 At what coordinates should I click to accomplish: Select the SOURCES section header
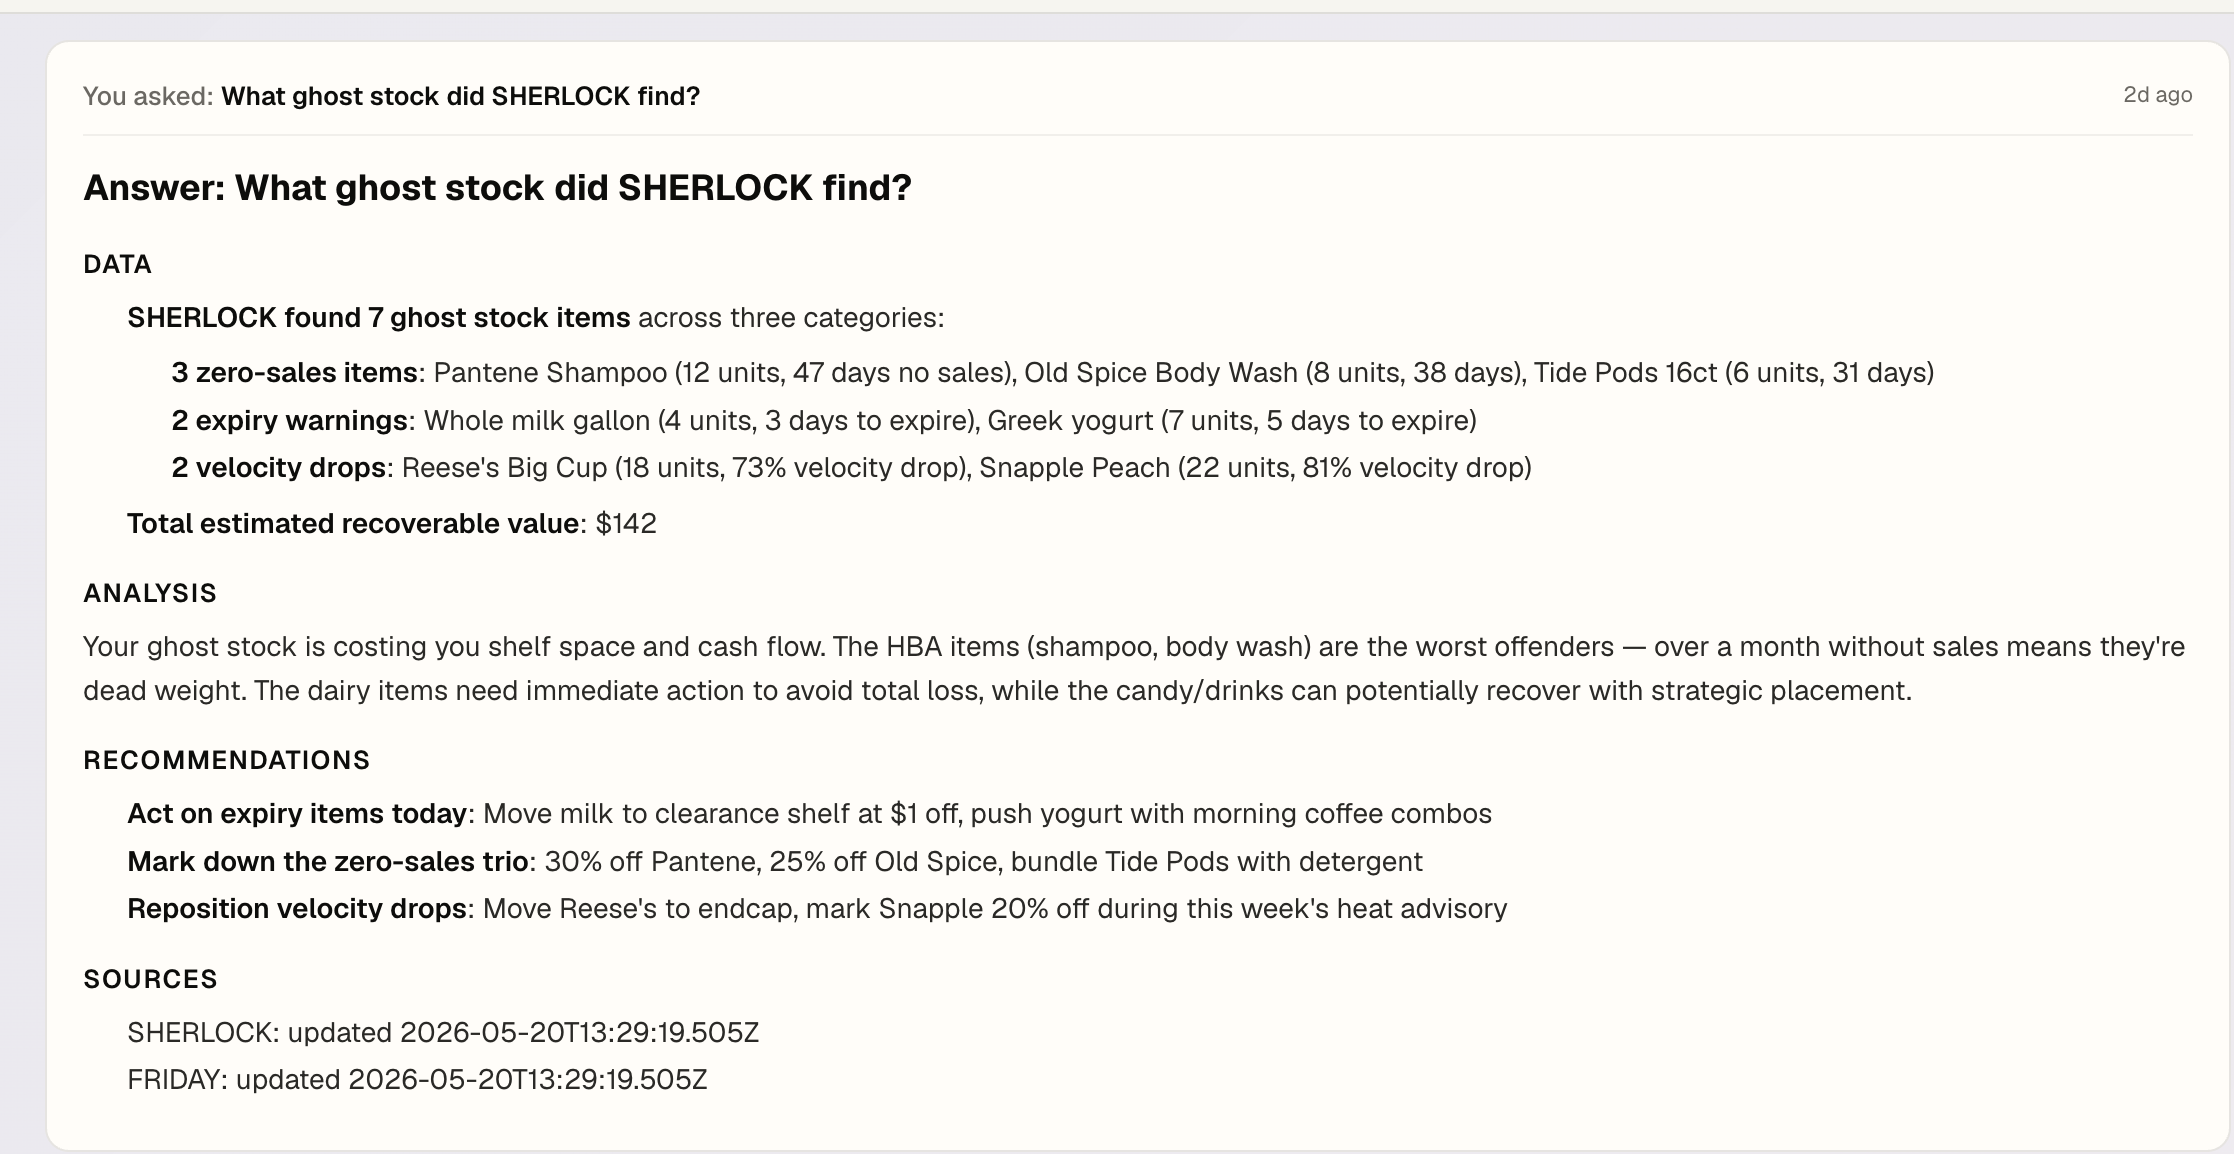tap(150, 979)
